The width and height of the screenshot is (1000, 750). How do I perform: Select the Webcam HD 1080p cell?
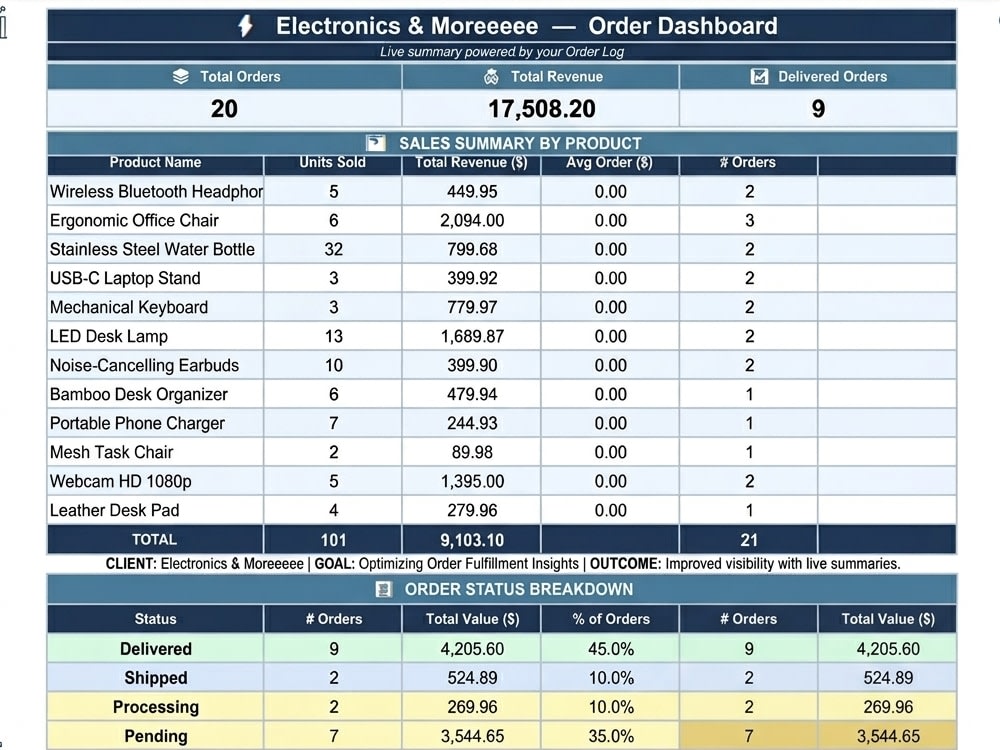(155, 482)
